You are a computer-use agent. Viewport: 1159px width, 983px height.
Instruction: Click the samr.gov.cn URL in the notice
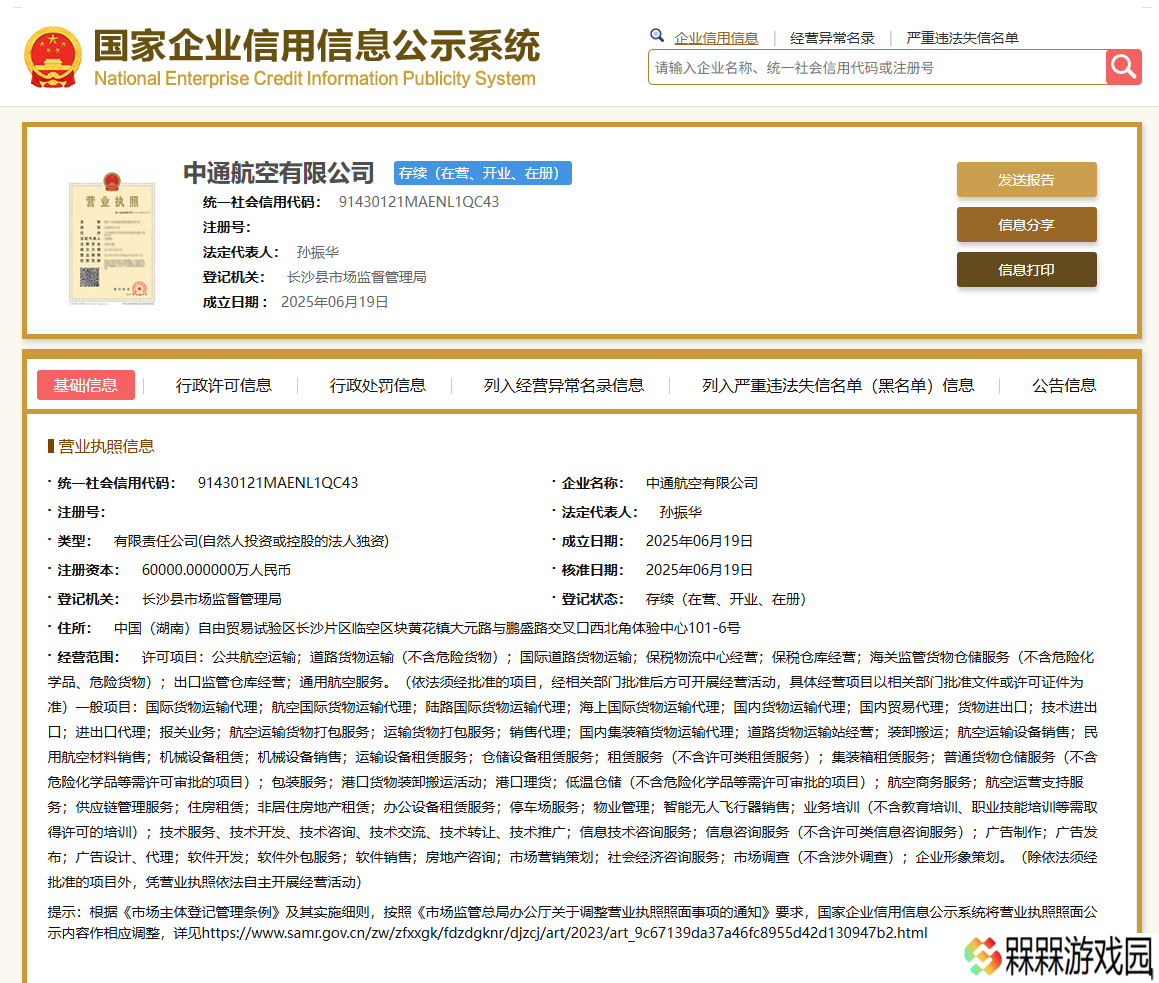pyautogui.click(x=565, y=933)
